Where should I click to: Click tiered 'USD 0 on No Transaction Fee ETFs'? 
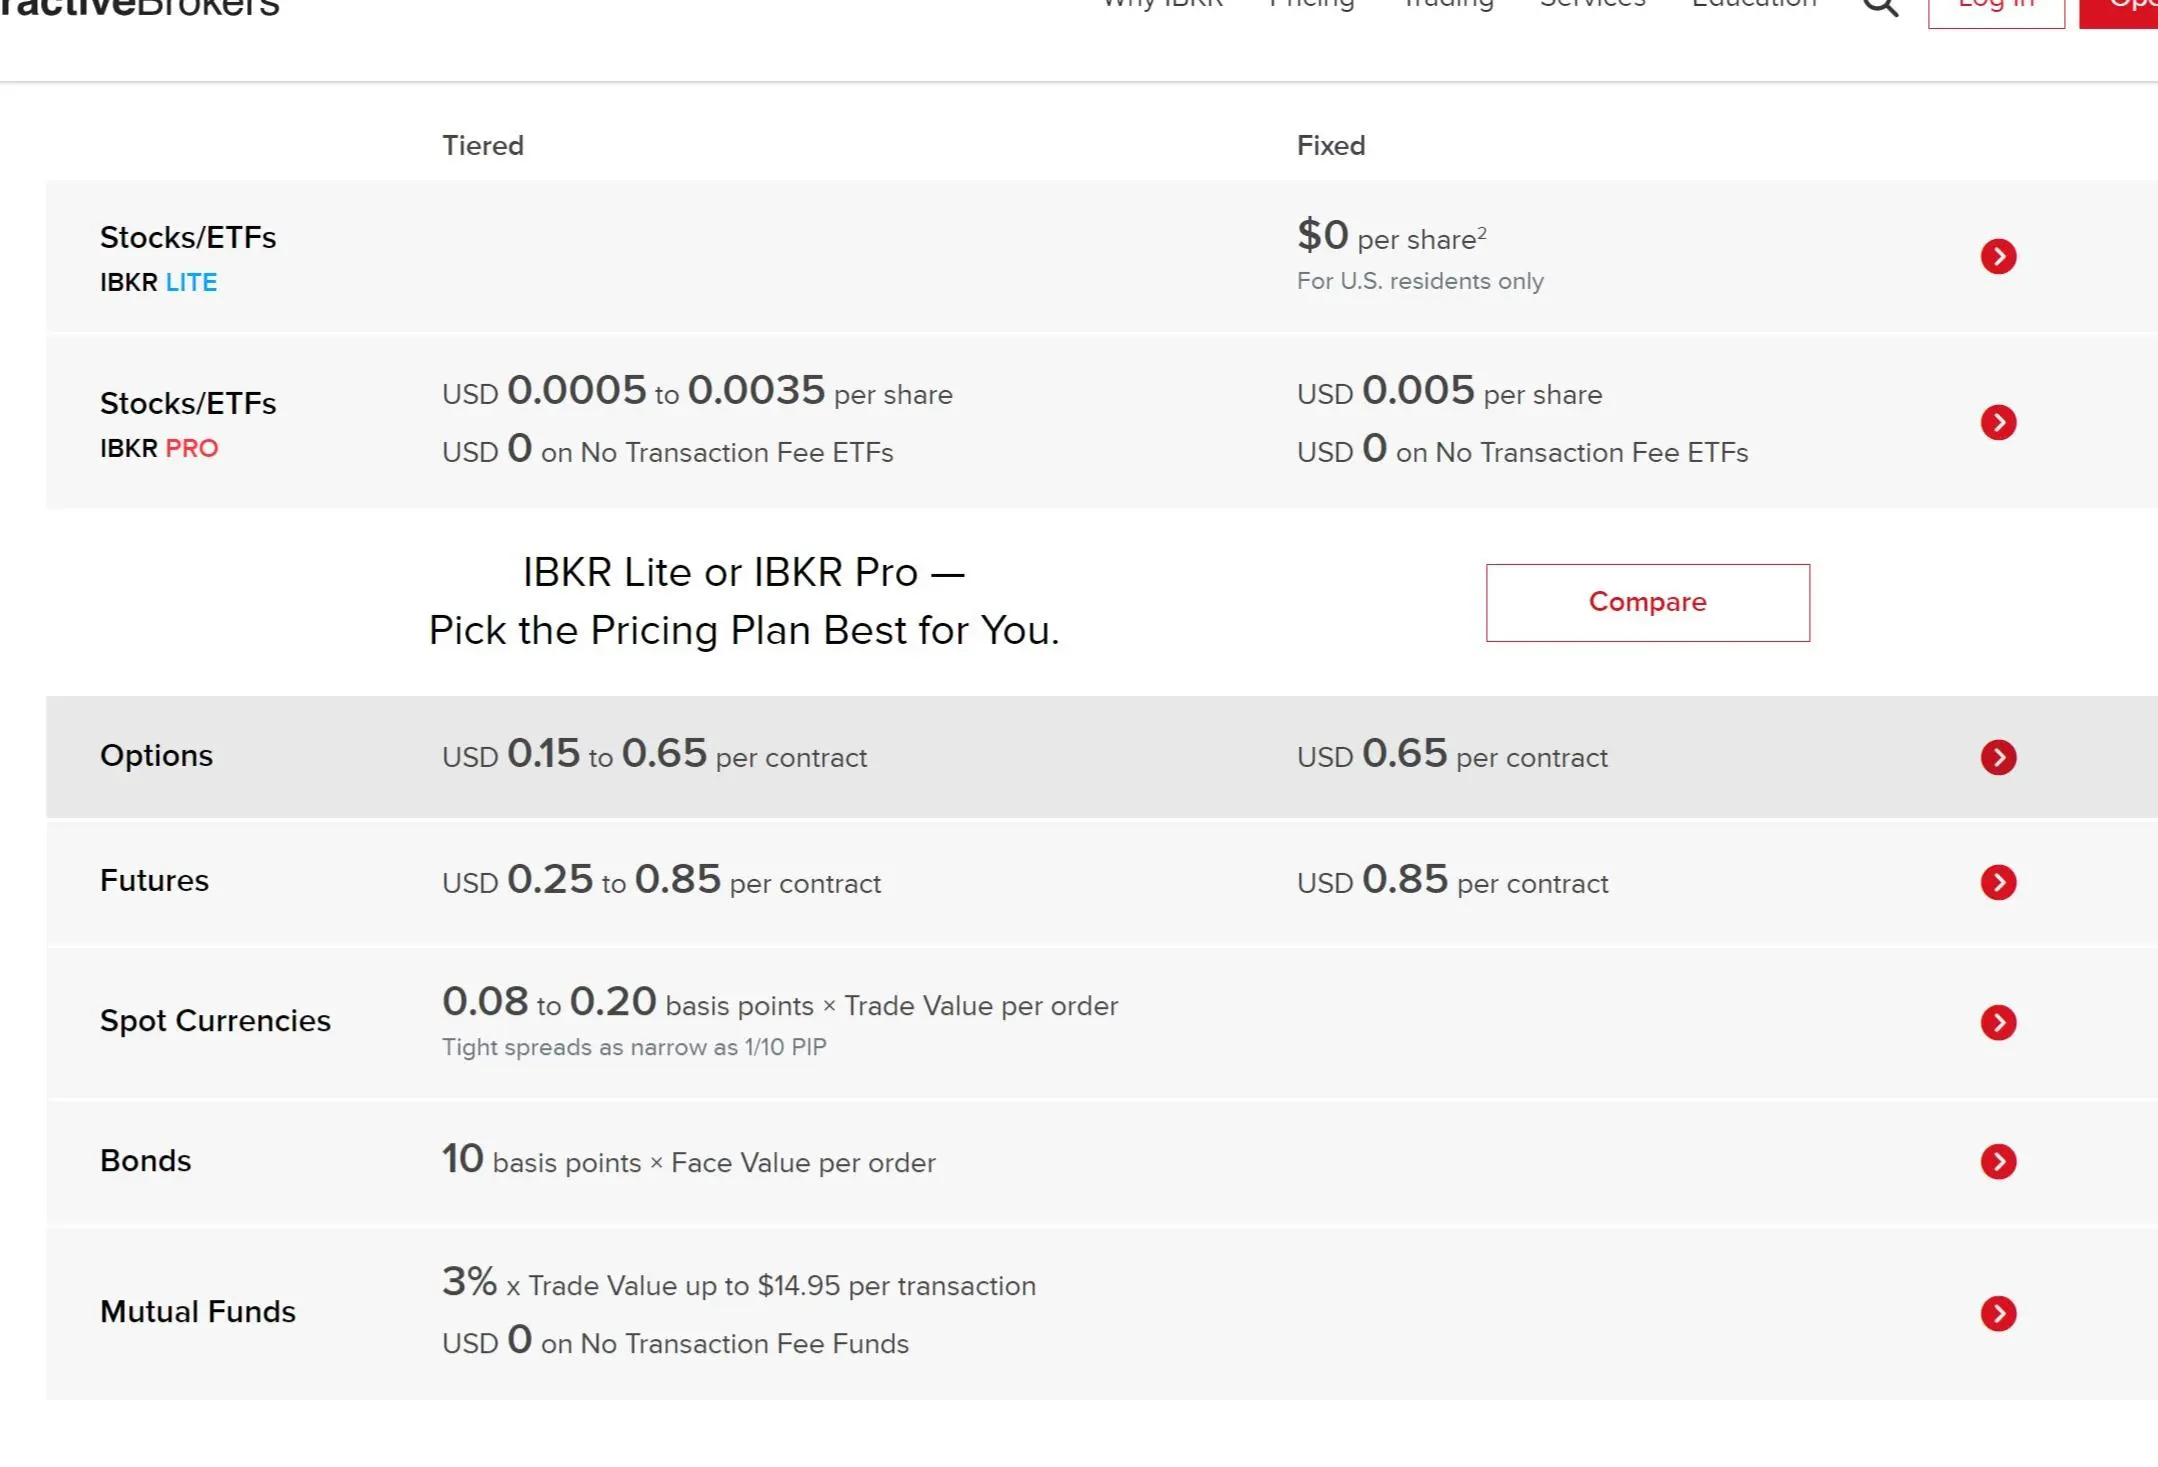point(668,449)
